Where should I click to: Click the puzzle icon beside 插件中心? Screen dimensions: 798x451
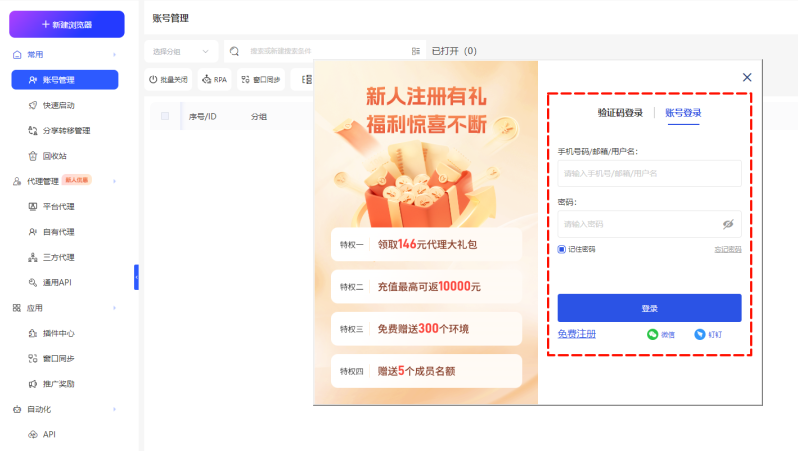33,333
